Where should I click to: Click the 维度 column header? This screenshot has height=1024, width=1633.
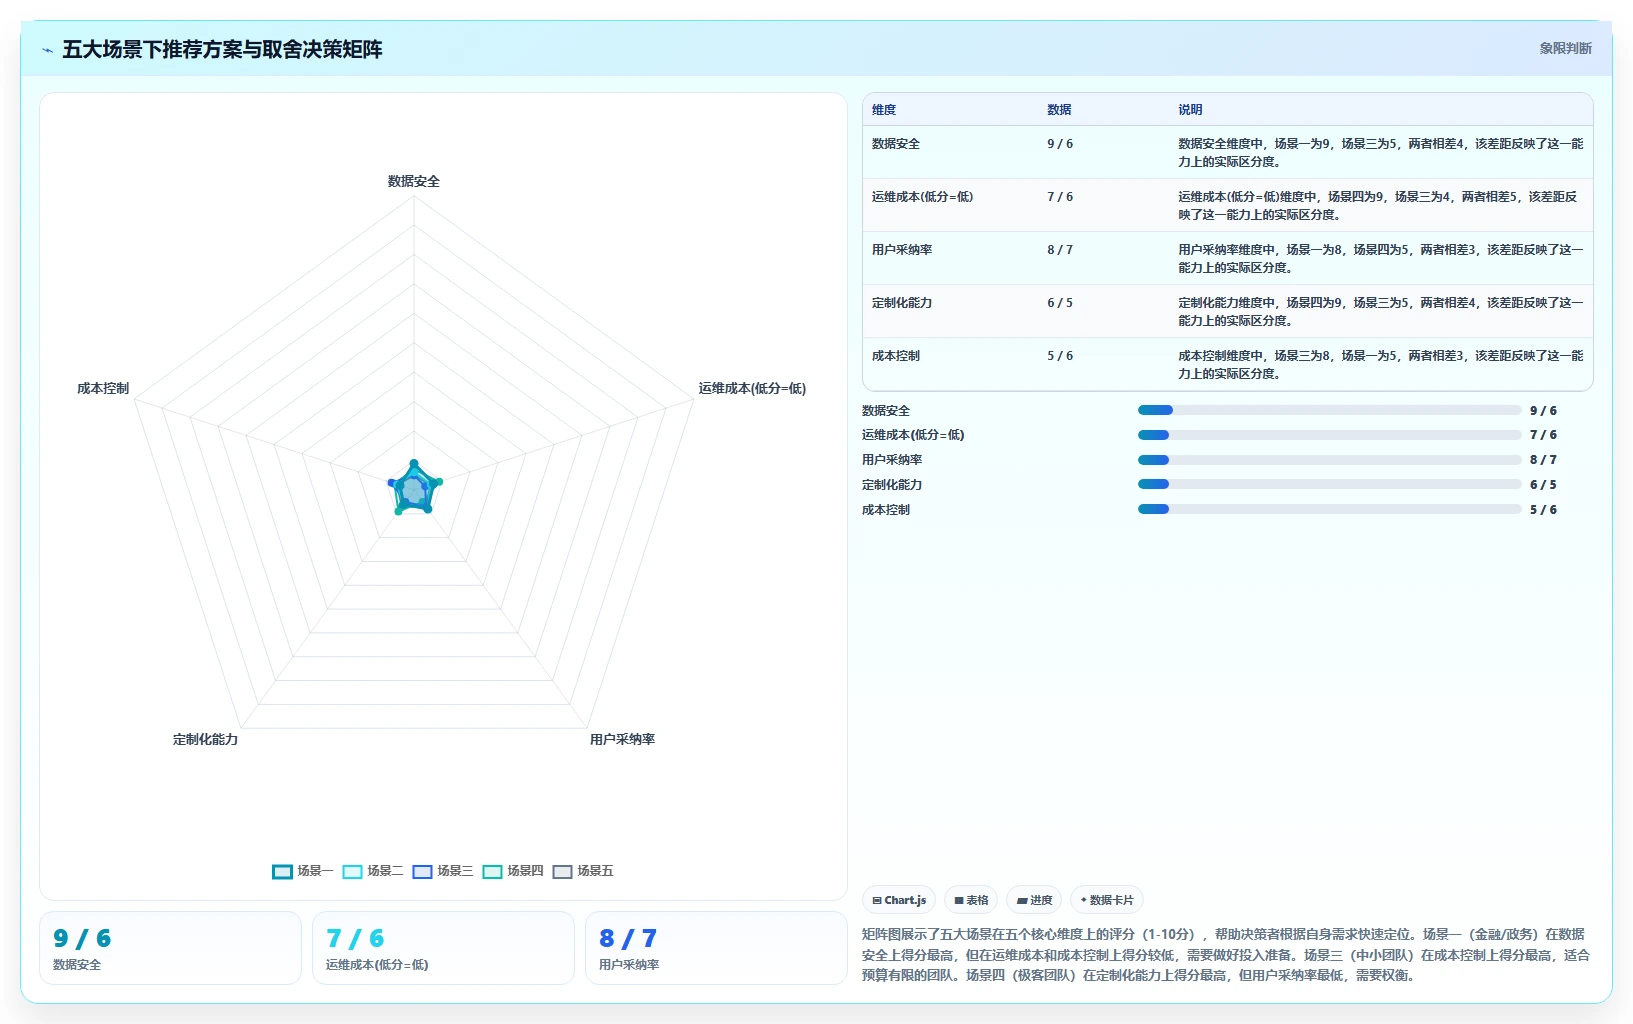884,110
